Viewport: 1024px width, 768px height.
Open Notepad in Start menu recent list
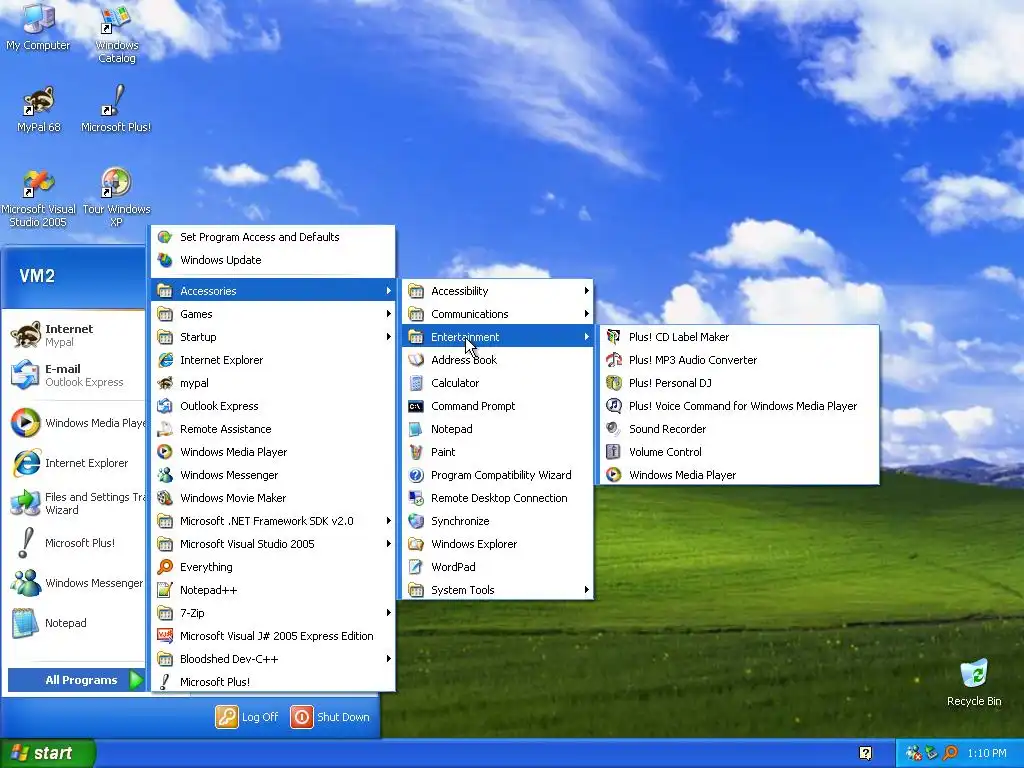click(x=74, y=623)
